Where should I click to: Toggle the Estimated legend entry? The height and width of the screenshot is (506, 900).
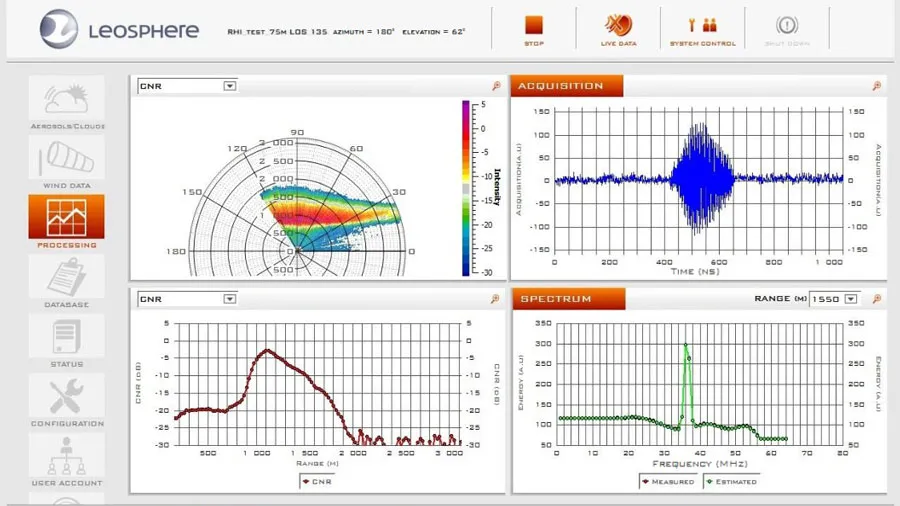[x=731, y=482]
